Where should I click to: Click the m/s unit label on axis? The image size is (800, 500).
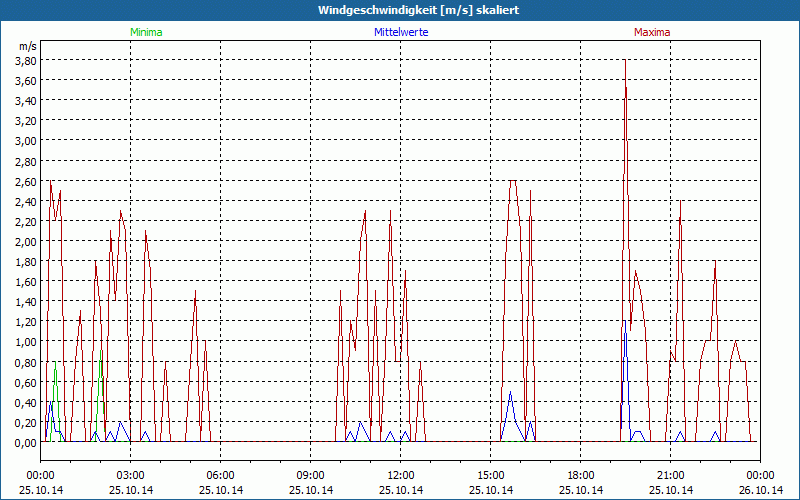point(28,46)
